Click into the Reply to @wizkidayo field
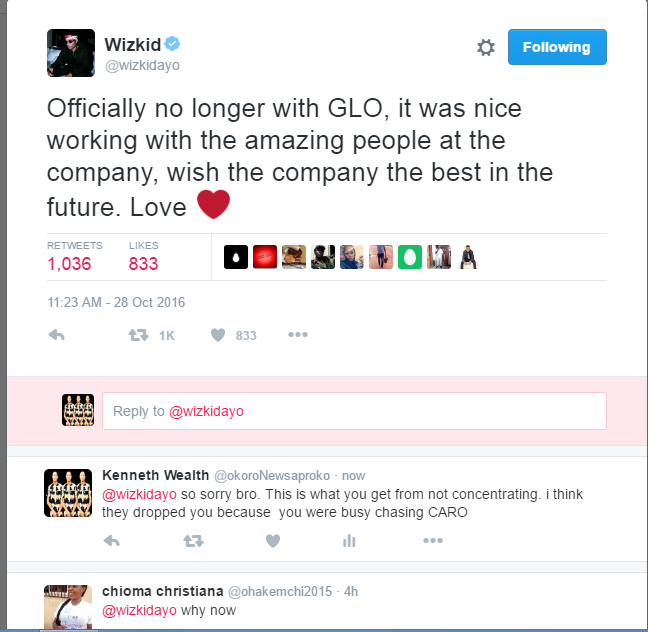The height and width of the screenshot is (632, 648). 354,411
